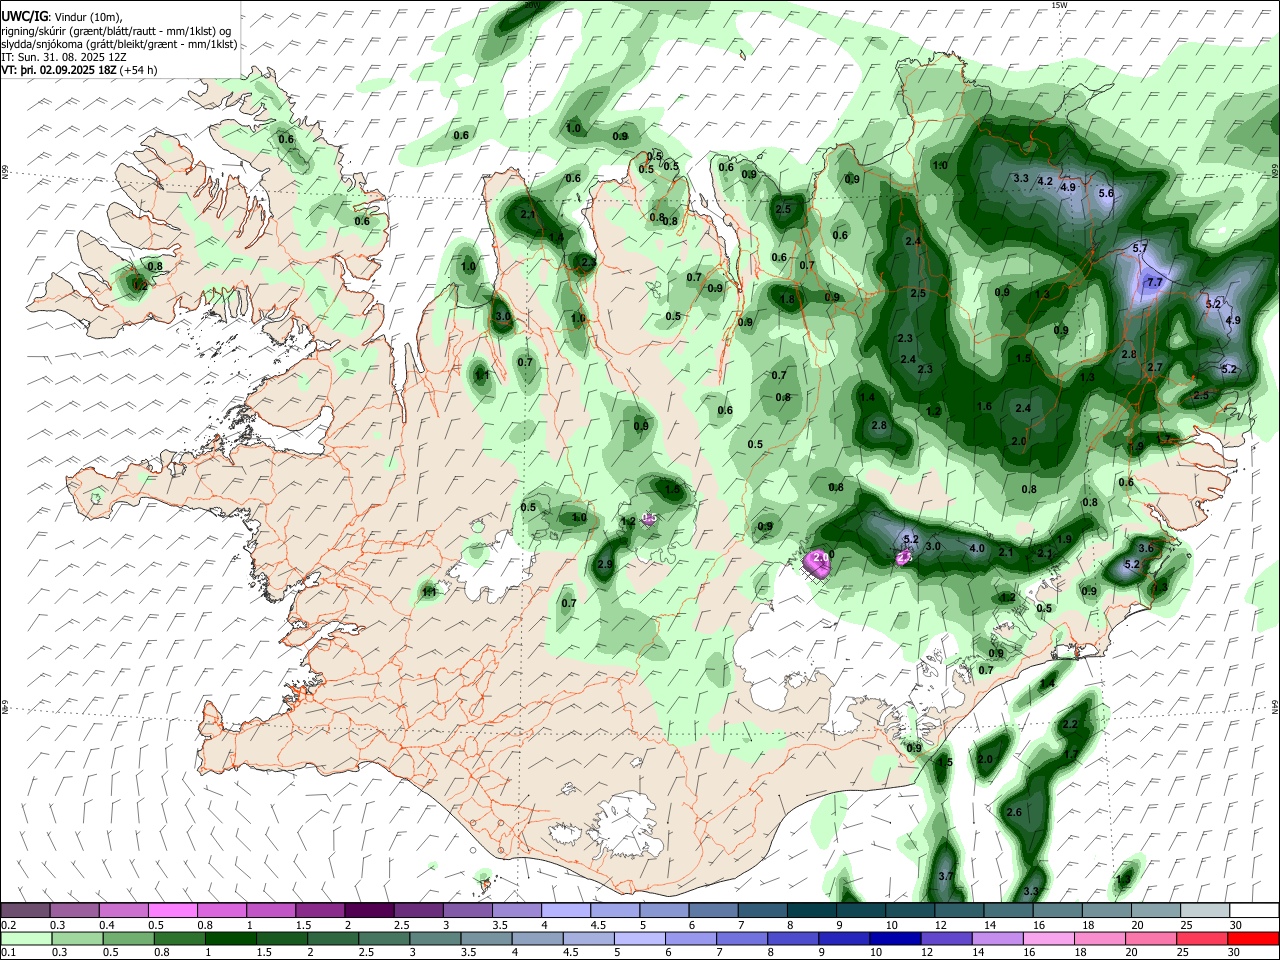The height and width of the screenshot is (960, 1280).
Task: Select the 'IT: Sun. 31. 08. 2025 12Z' line
Action: click(64, 58)
